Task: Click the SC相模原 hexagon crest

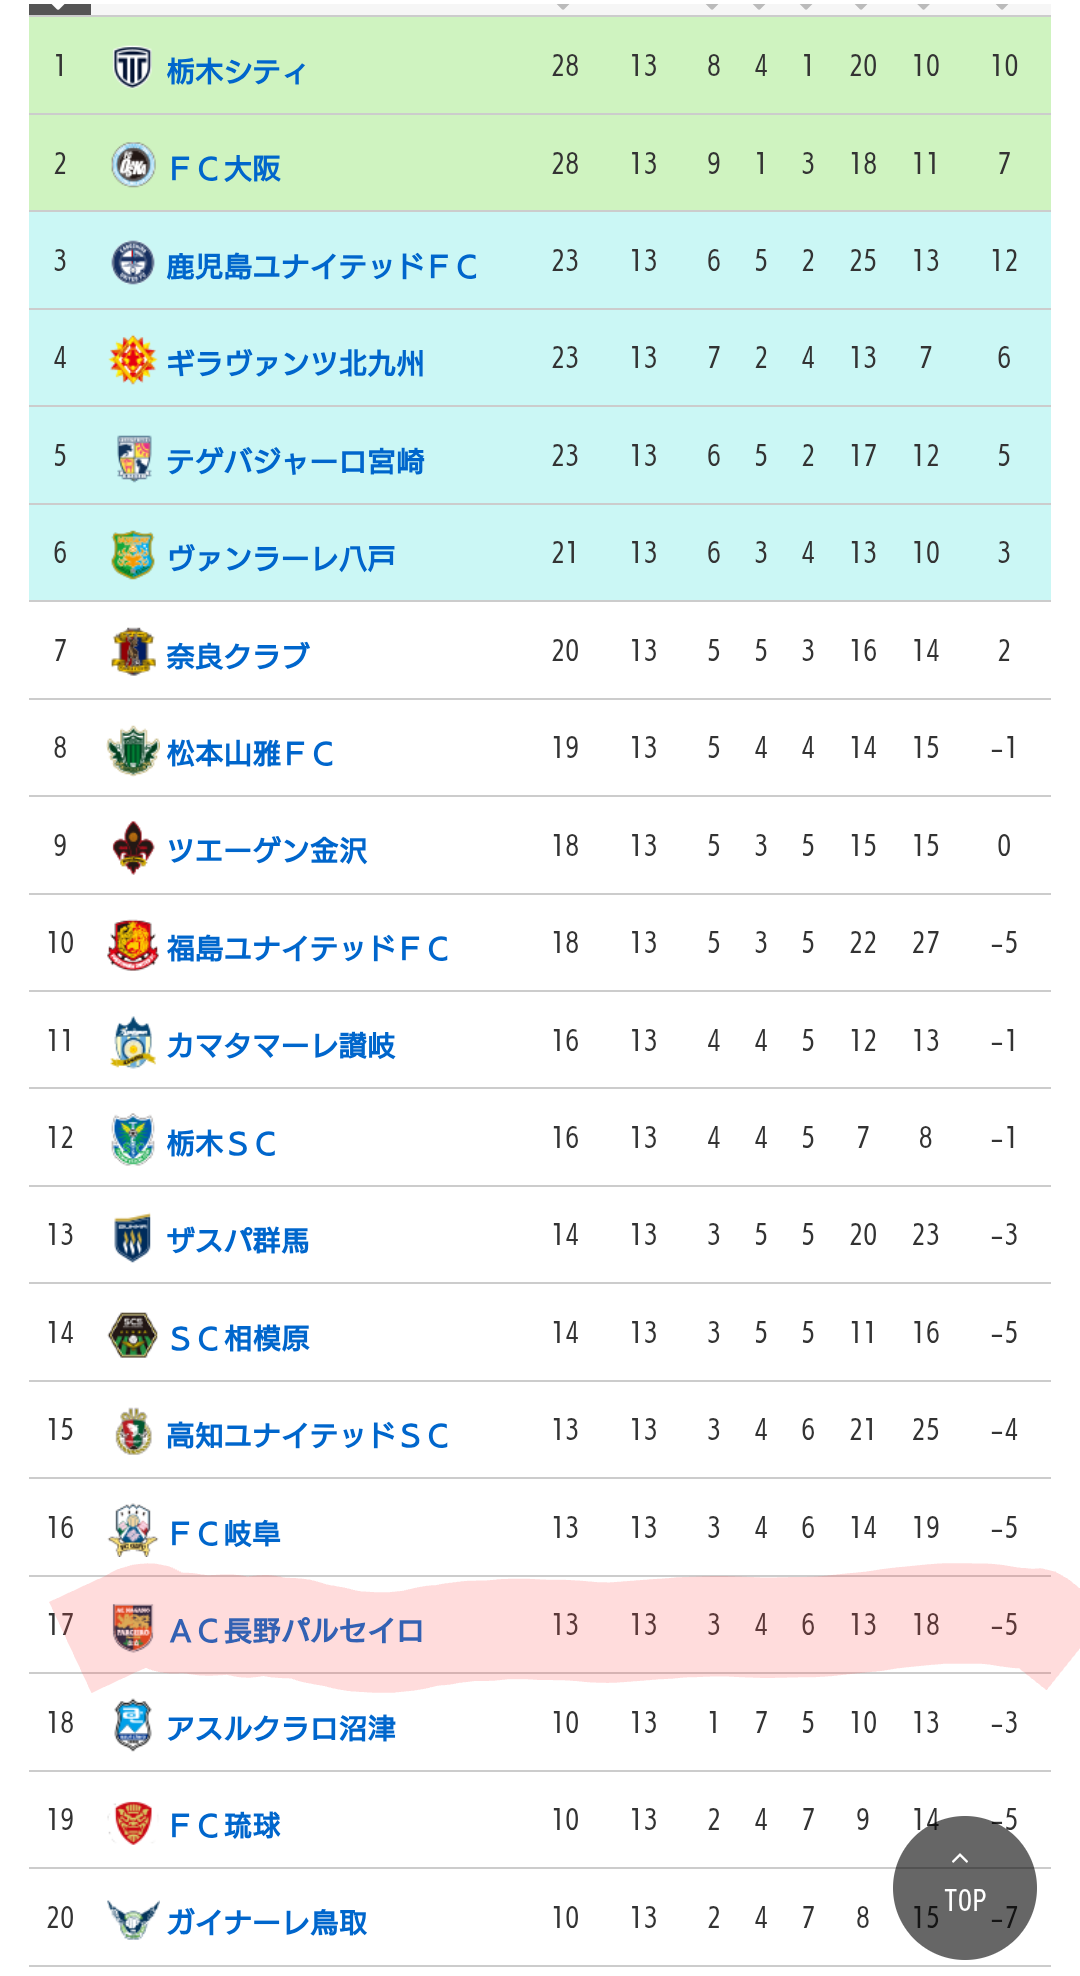Action: click(x=132, y=1334)
